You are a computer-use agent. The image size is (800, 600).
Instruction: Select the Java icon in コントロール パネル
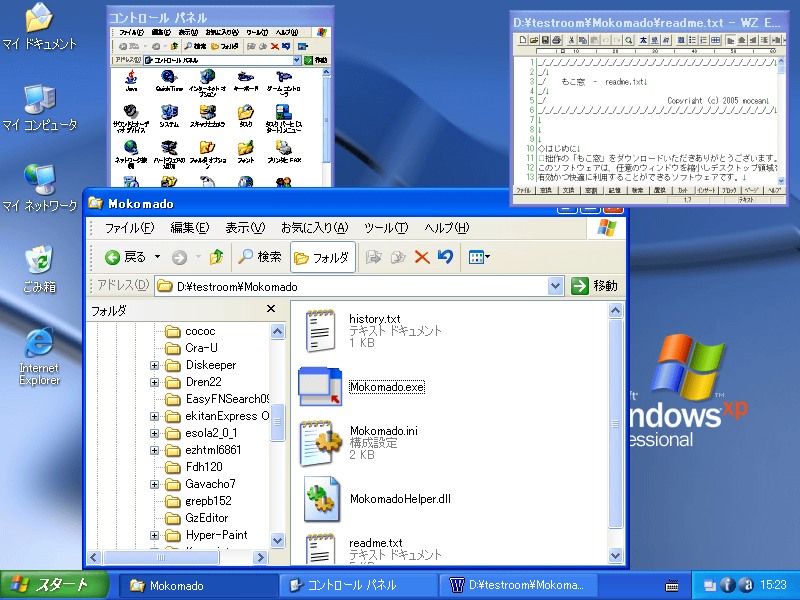pyautogui.click(x=131, y=81)
